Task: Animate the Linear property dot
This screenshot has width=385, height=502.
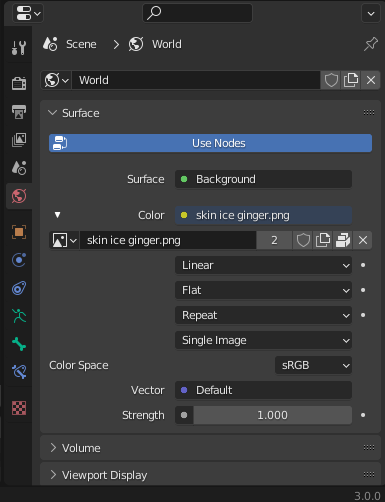Action: click(363, 265)
